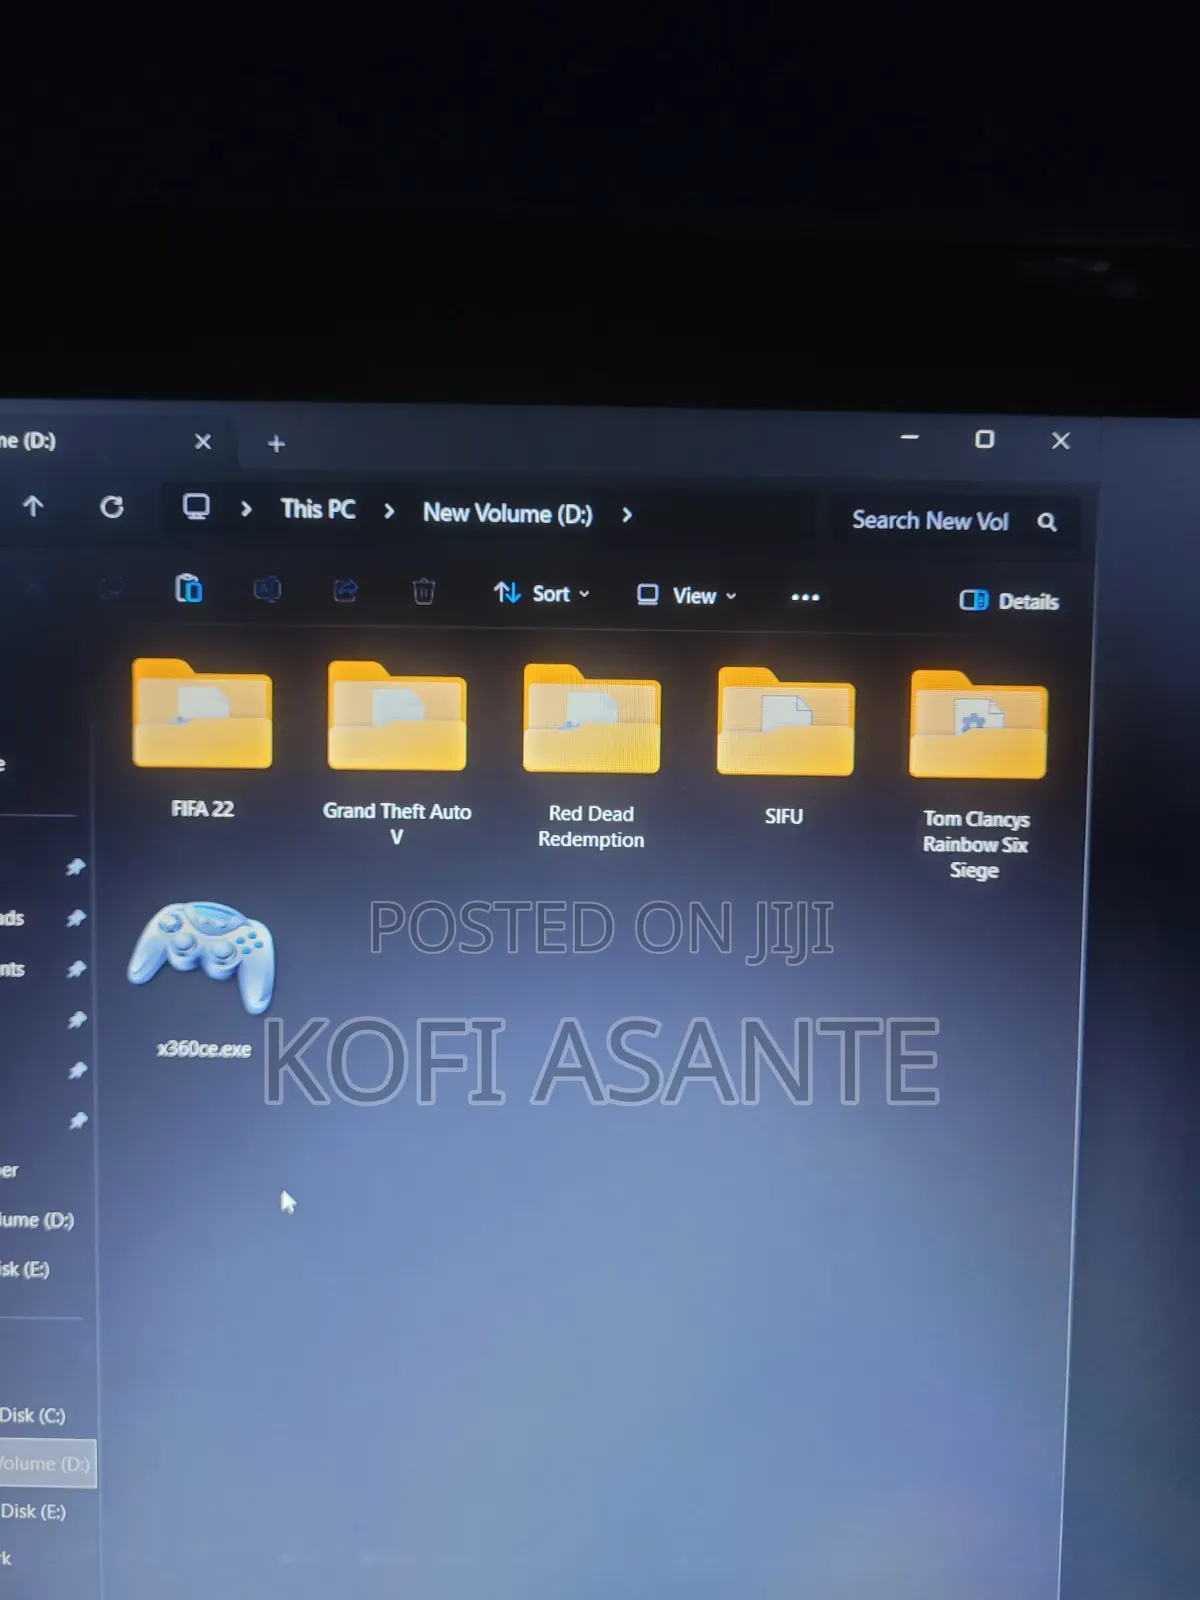
Task: Select Disk (C:) in the sidebar
Action: [x=33, y=1415]
